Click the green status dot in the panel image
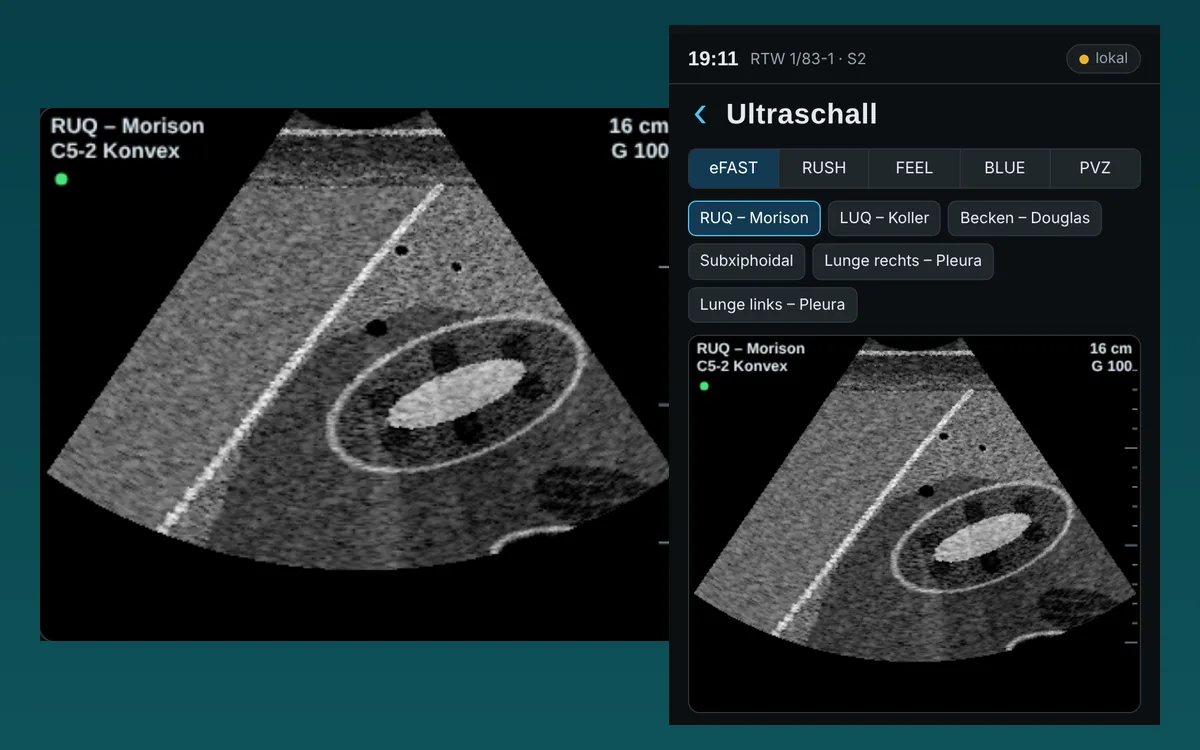The height and width of the screenshot is (750, 1200). pos(704,385)
